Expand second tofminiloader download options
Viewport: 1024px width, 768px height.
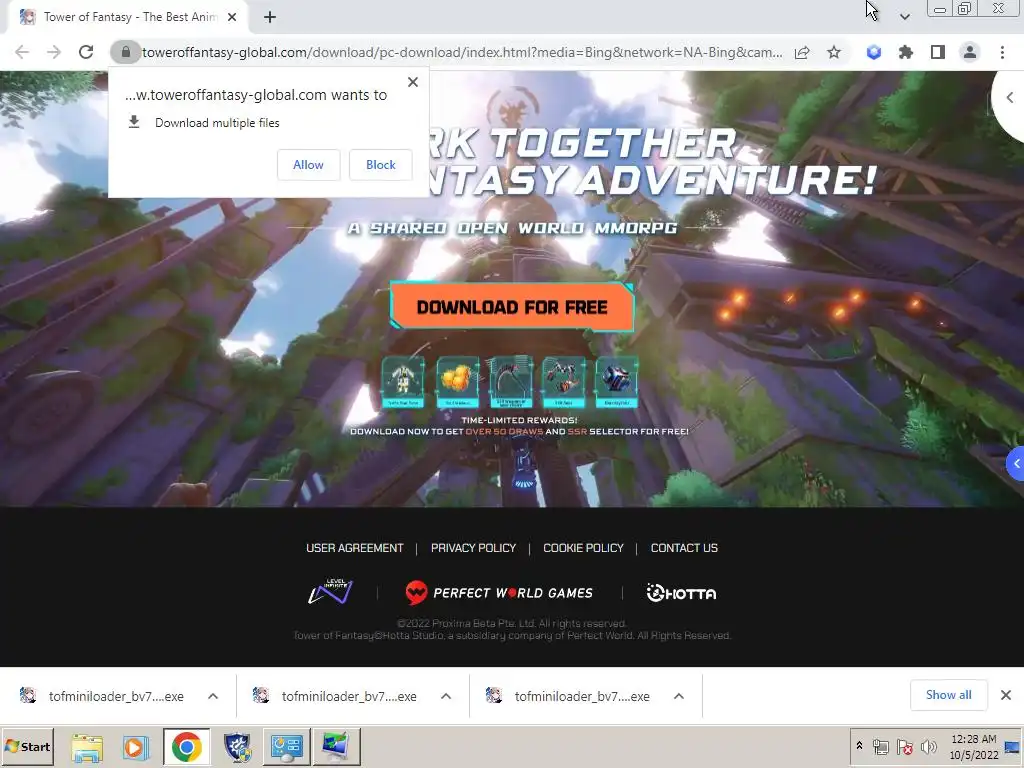[446, 696]
